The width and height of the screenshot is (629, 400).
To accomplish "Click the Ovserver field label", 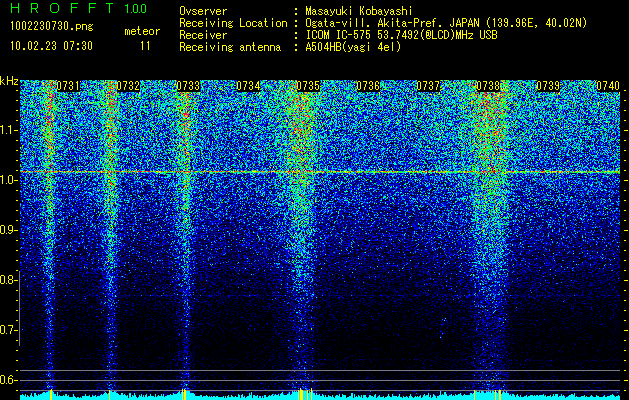I will 203,11.
